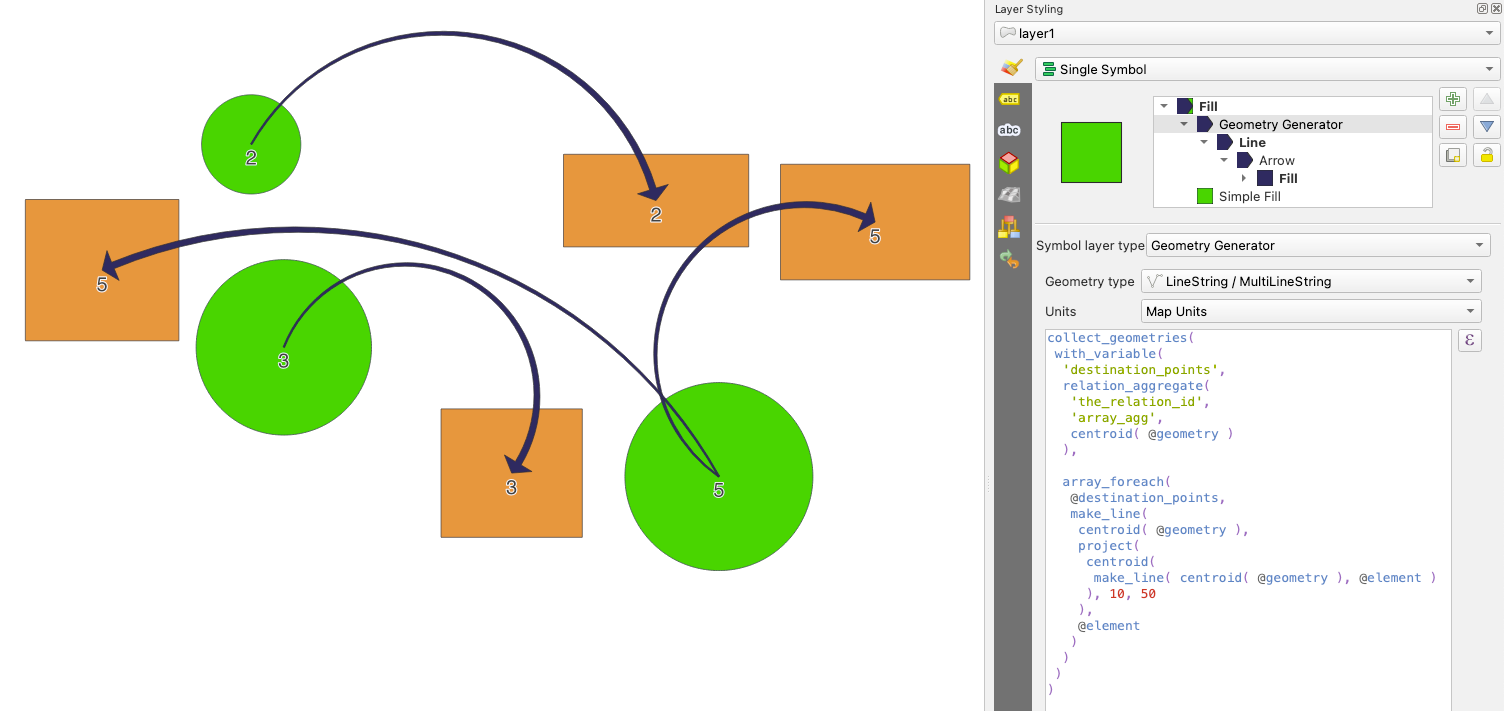Change Units from Map Units dropdown
Screen dimensions: 1504x711
click(1310, 312)
